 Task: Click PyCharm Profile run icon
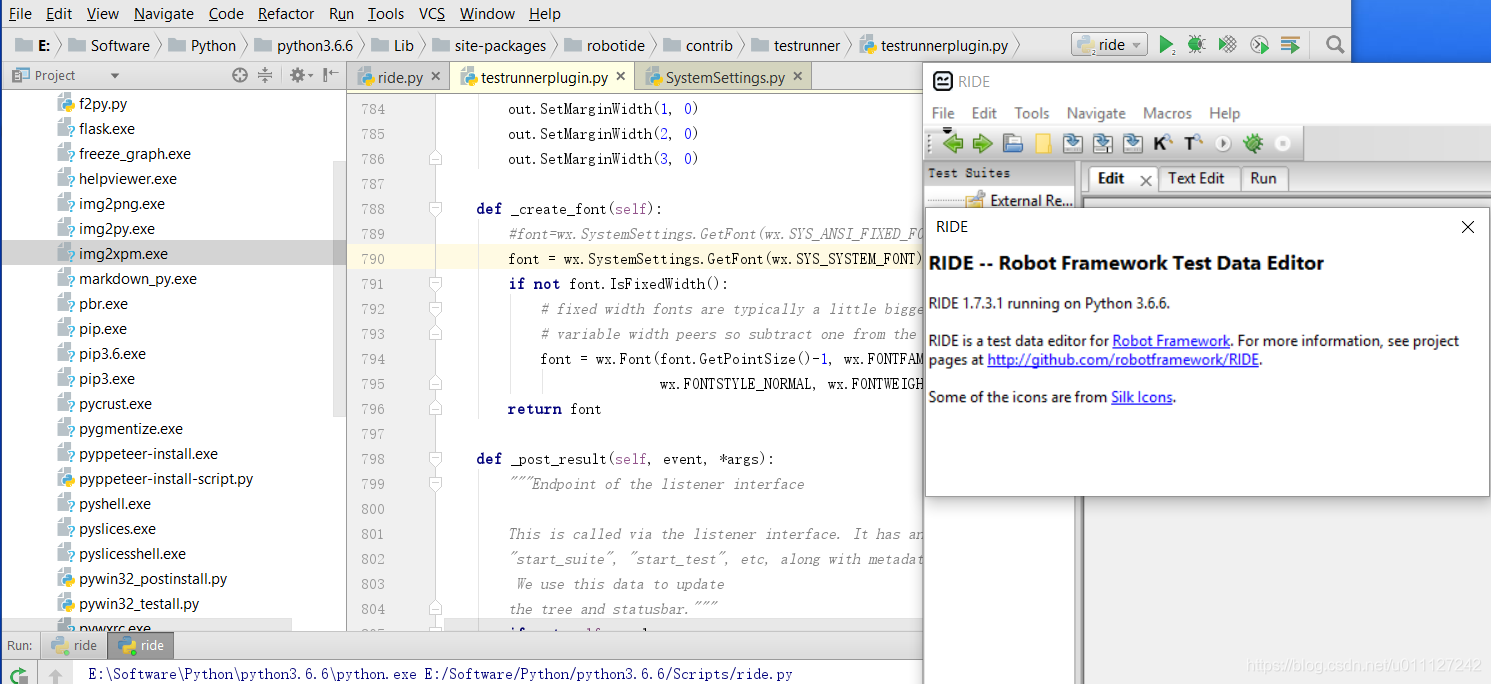1259,44
